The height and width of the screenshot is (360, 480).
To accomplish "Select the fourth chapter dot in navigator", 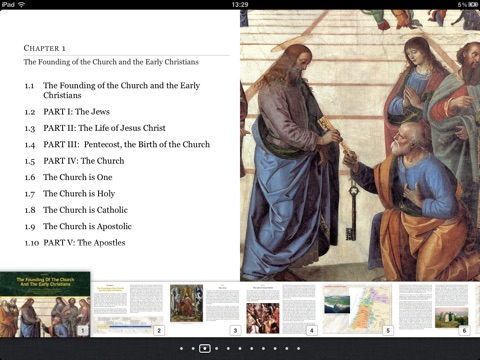I will click(x=217, y=349).
